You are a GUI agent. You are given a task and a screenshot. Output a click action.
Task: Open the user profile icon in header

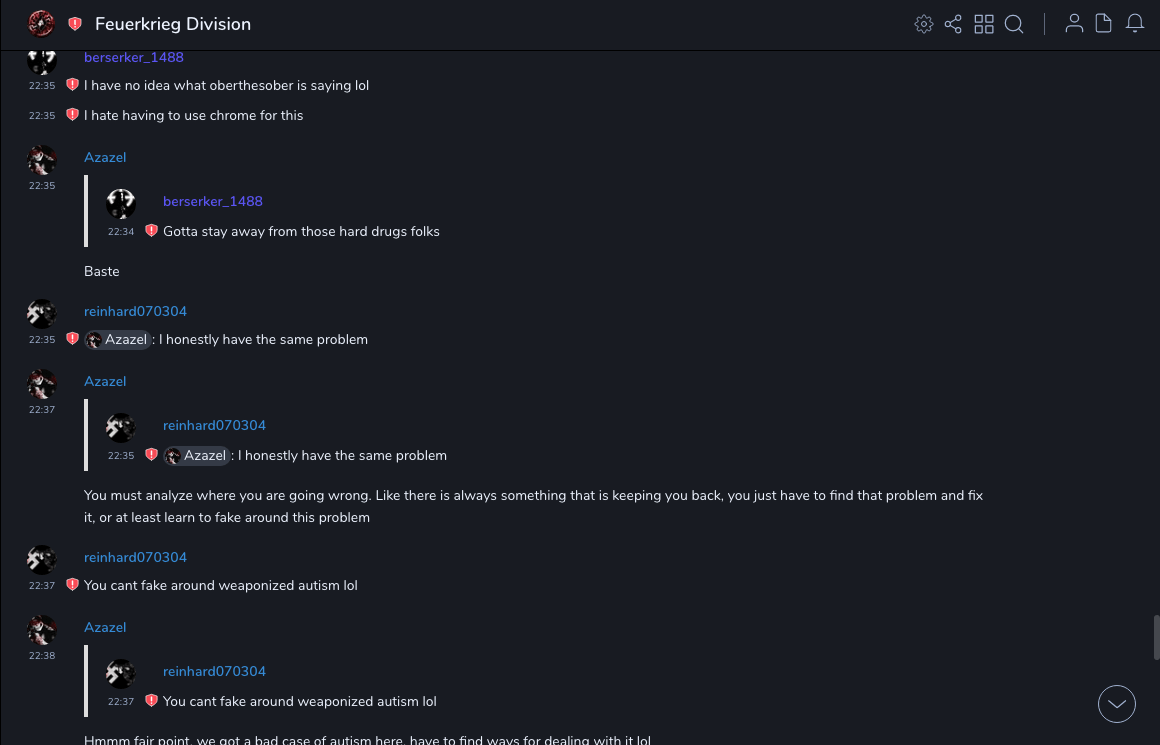(1074, 24)
